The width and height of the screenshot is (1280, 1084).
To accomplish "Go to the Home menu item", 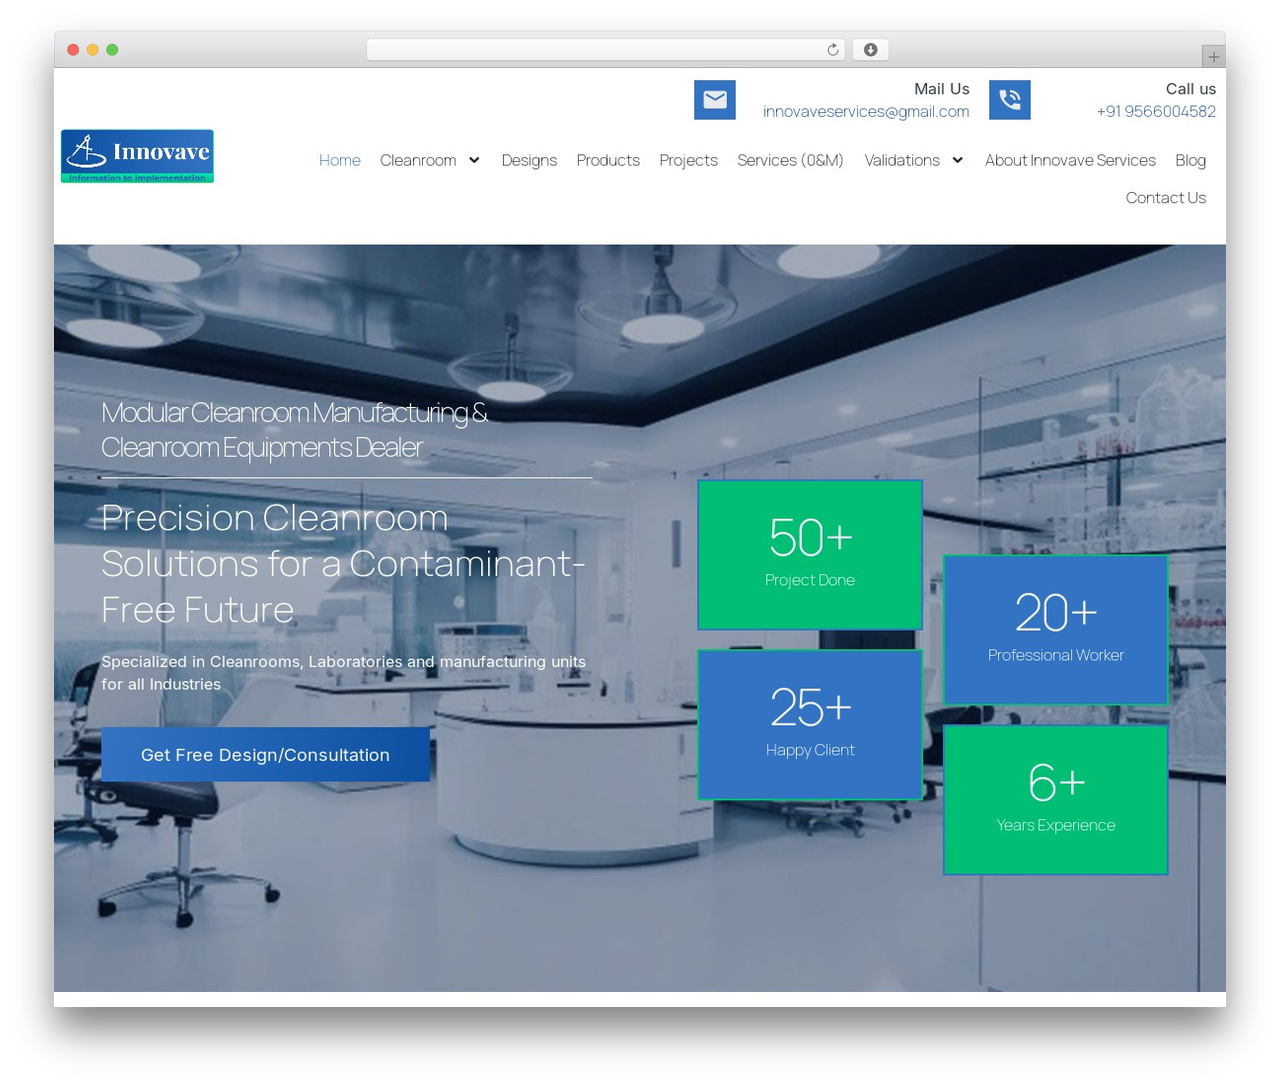I will pos(340,160).
